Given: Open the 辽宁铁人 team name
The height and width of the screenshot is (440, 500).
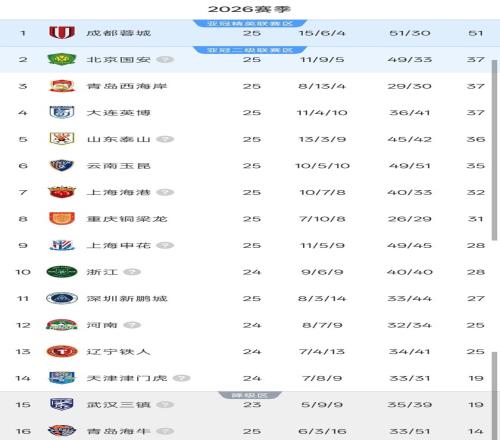Looking at the screenshot, I should pyautogui.click(x=119, y=352).
